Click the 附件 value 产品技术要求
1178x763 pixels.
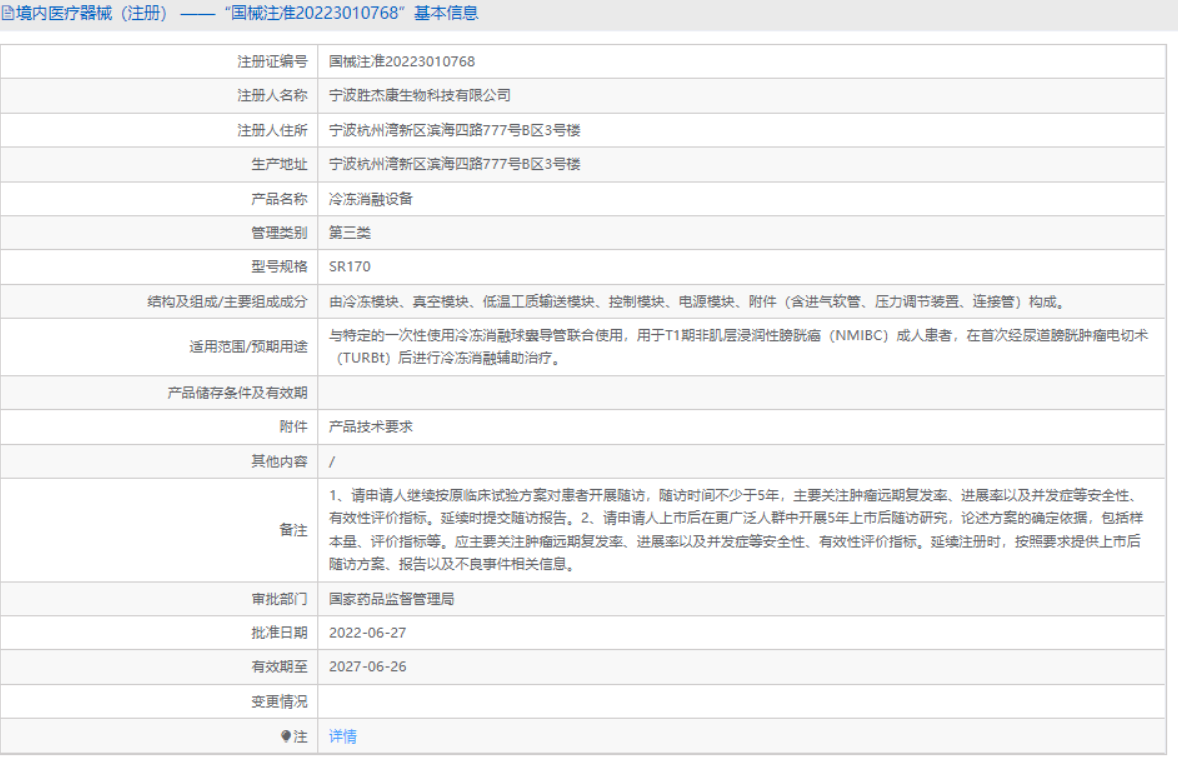pos(372,426)
